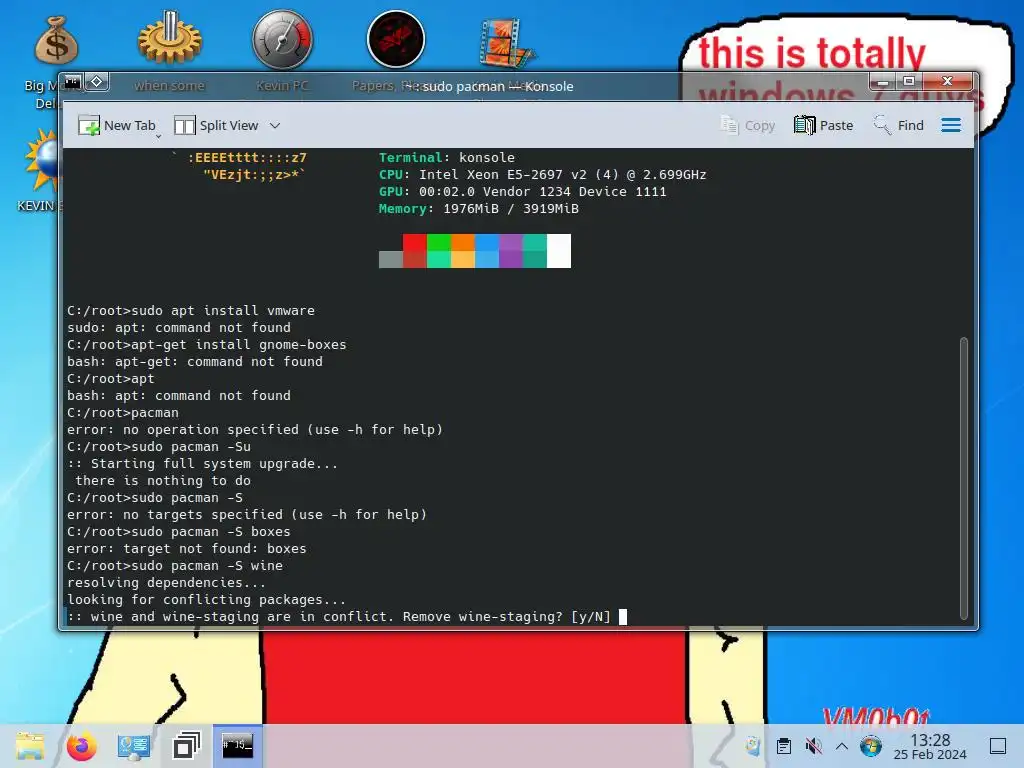The width and height of the screenshot is (1024, 768).
Task: Click the Split View button
Action: pos(216,125)
